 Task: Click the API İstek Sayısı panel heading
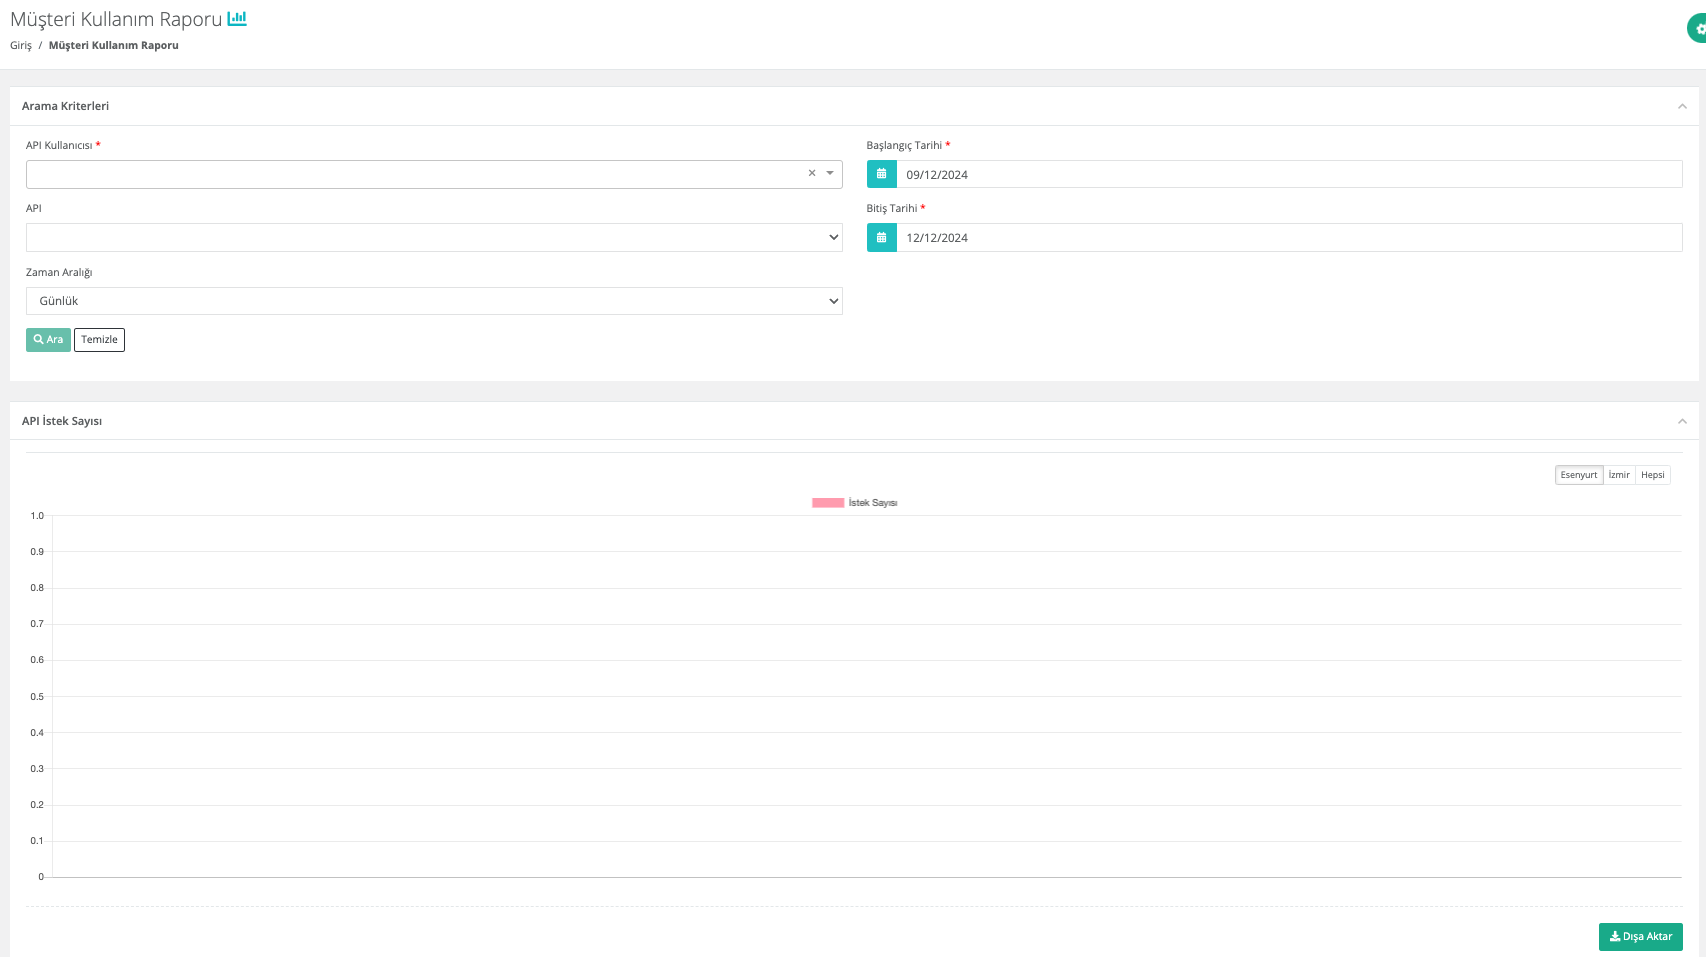coord(62,421)
